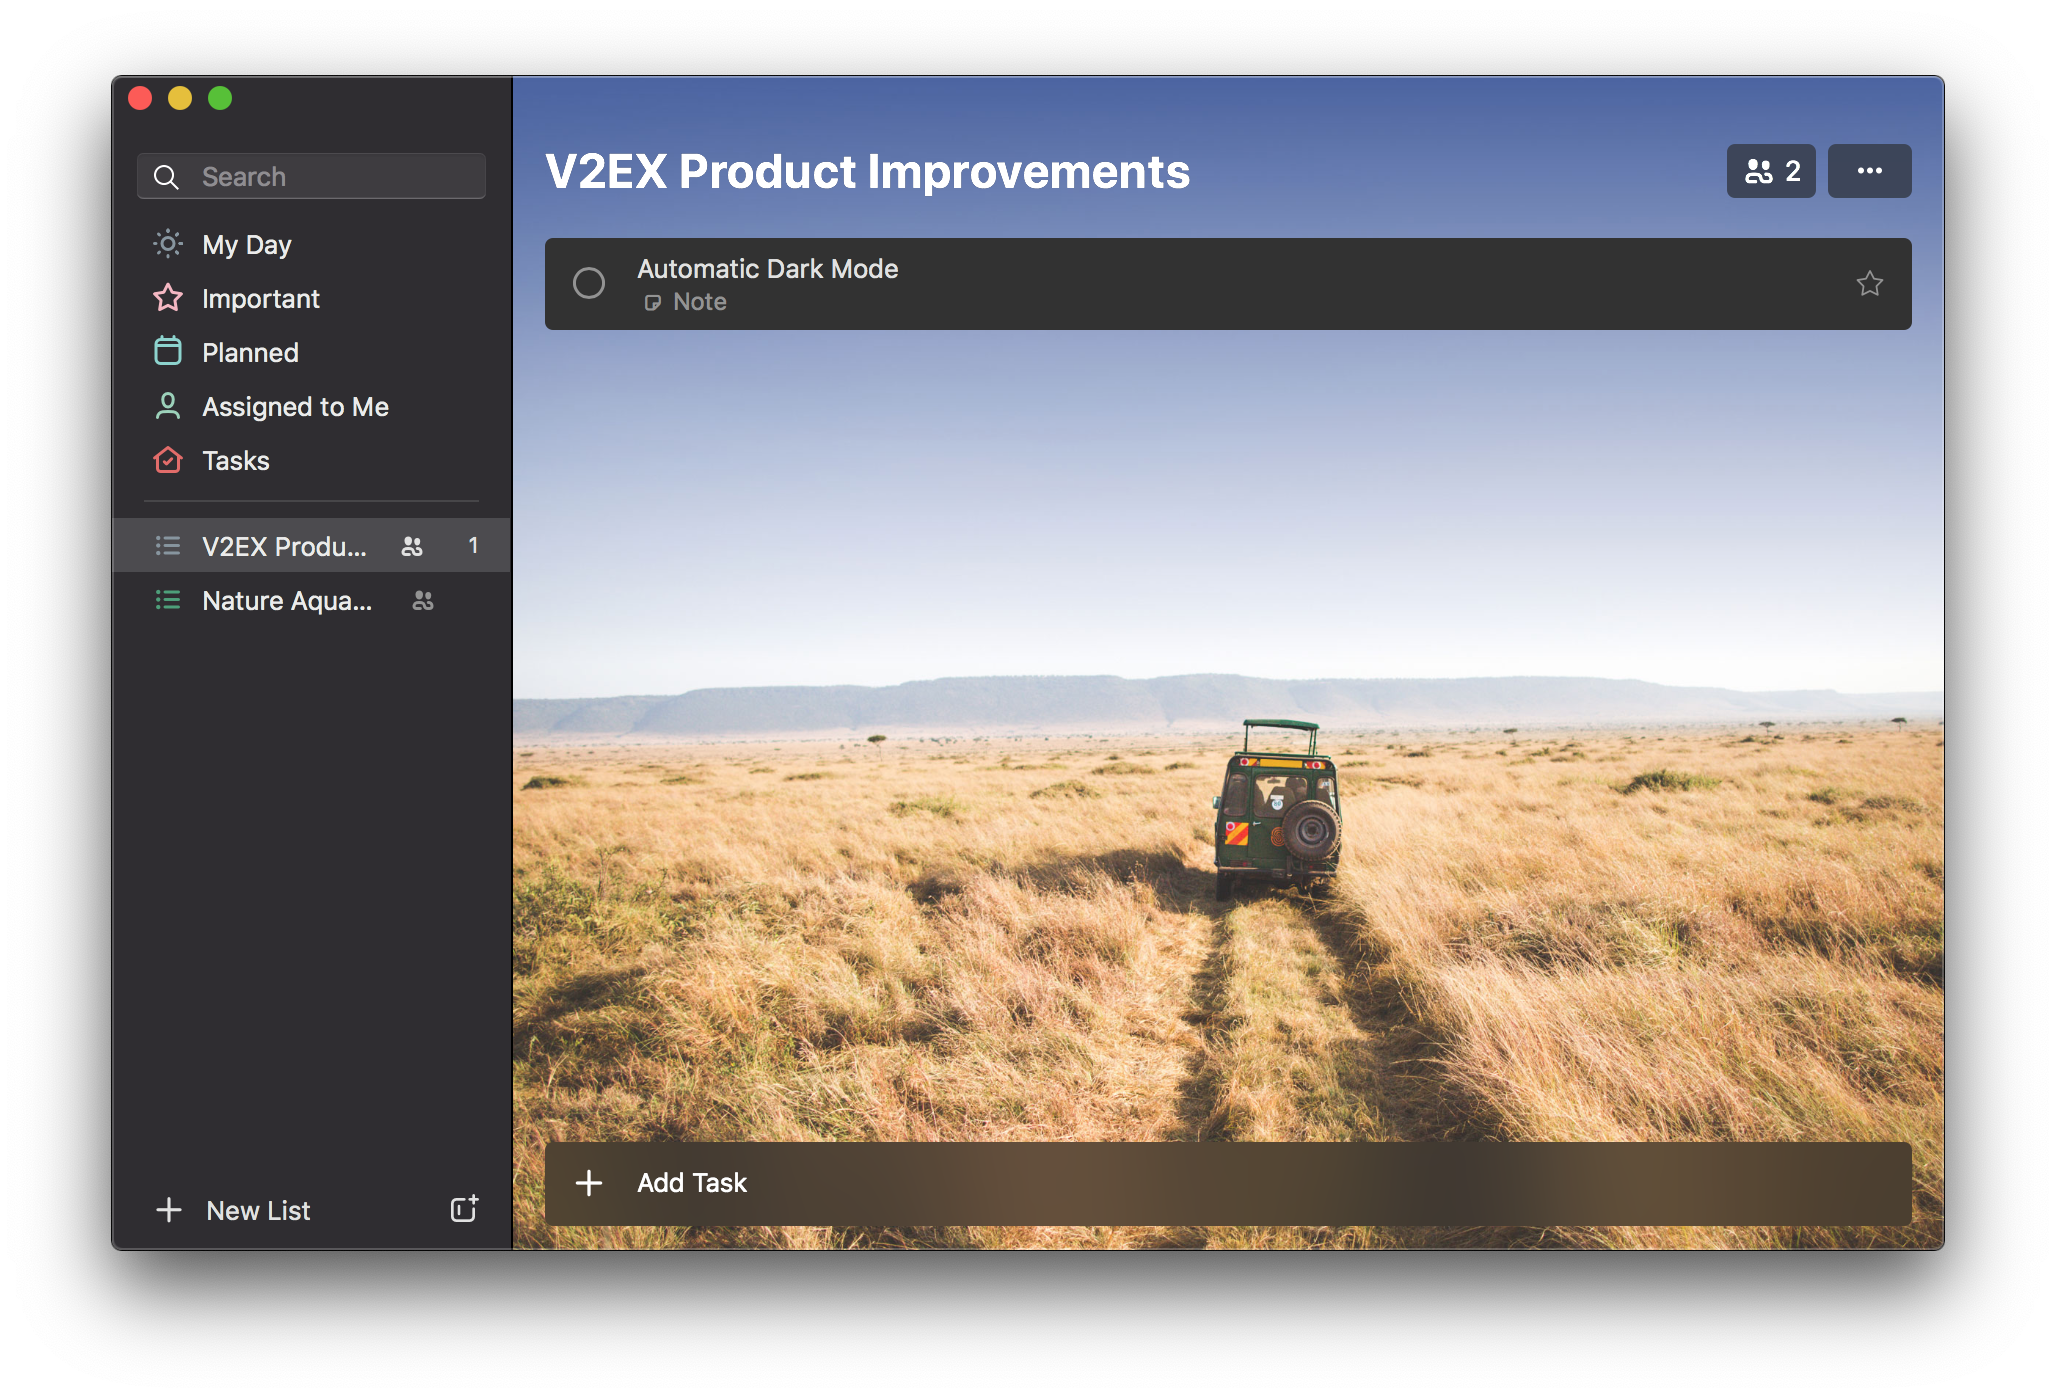Star the Automatic Dark Mode task as important
The height and width of the screenshot is (1398, 2056).
(1869, 284)
